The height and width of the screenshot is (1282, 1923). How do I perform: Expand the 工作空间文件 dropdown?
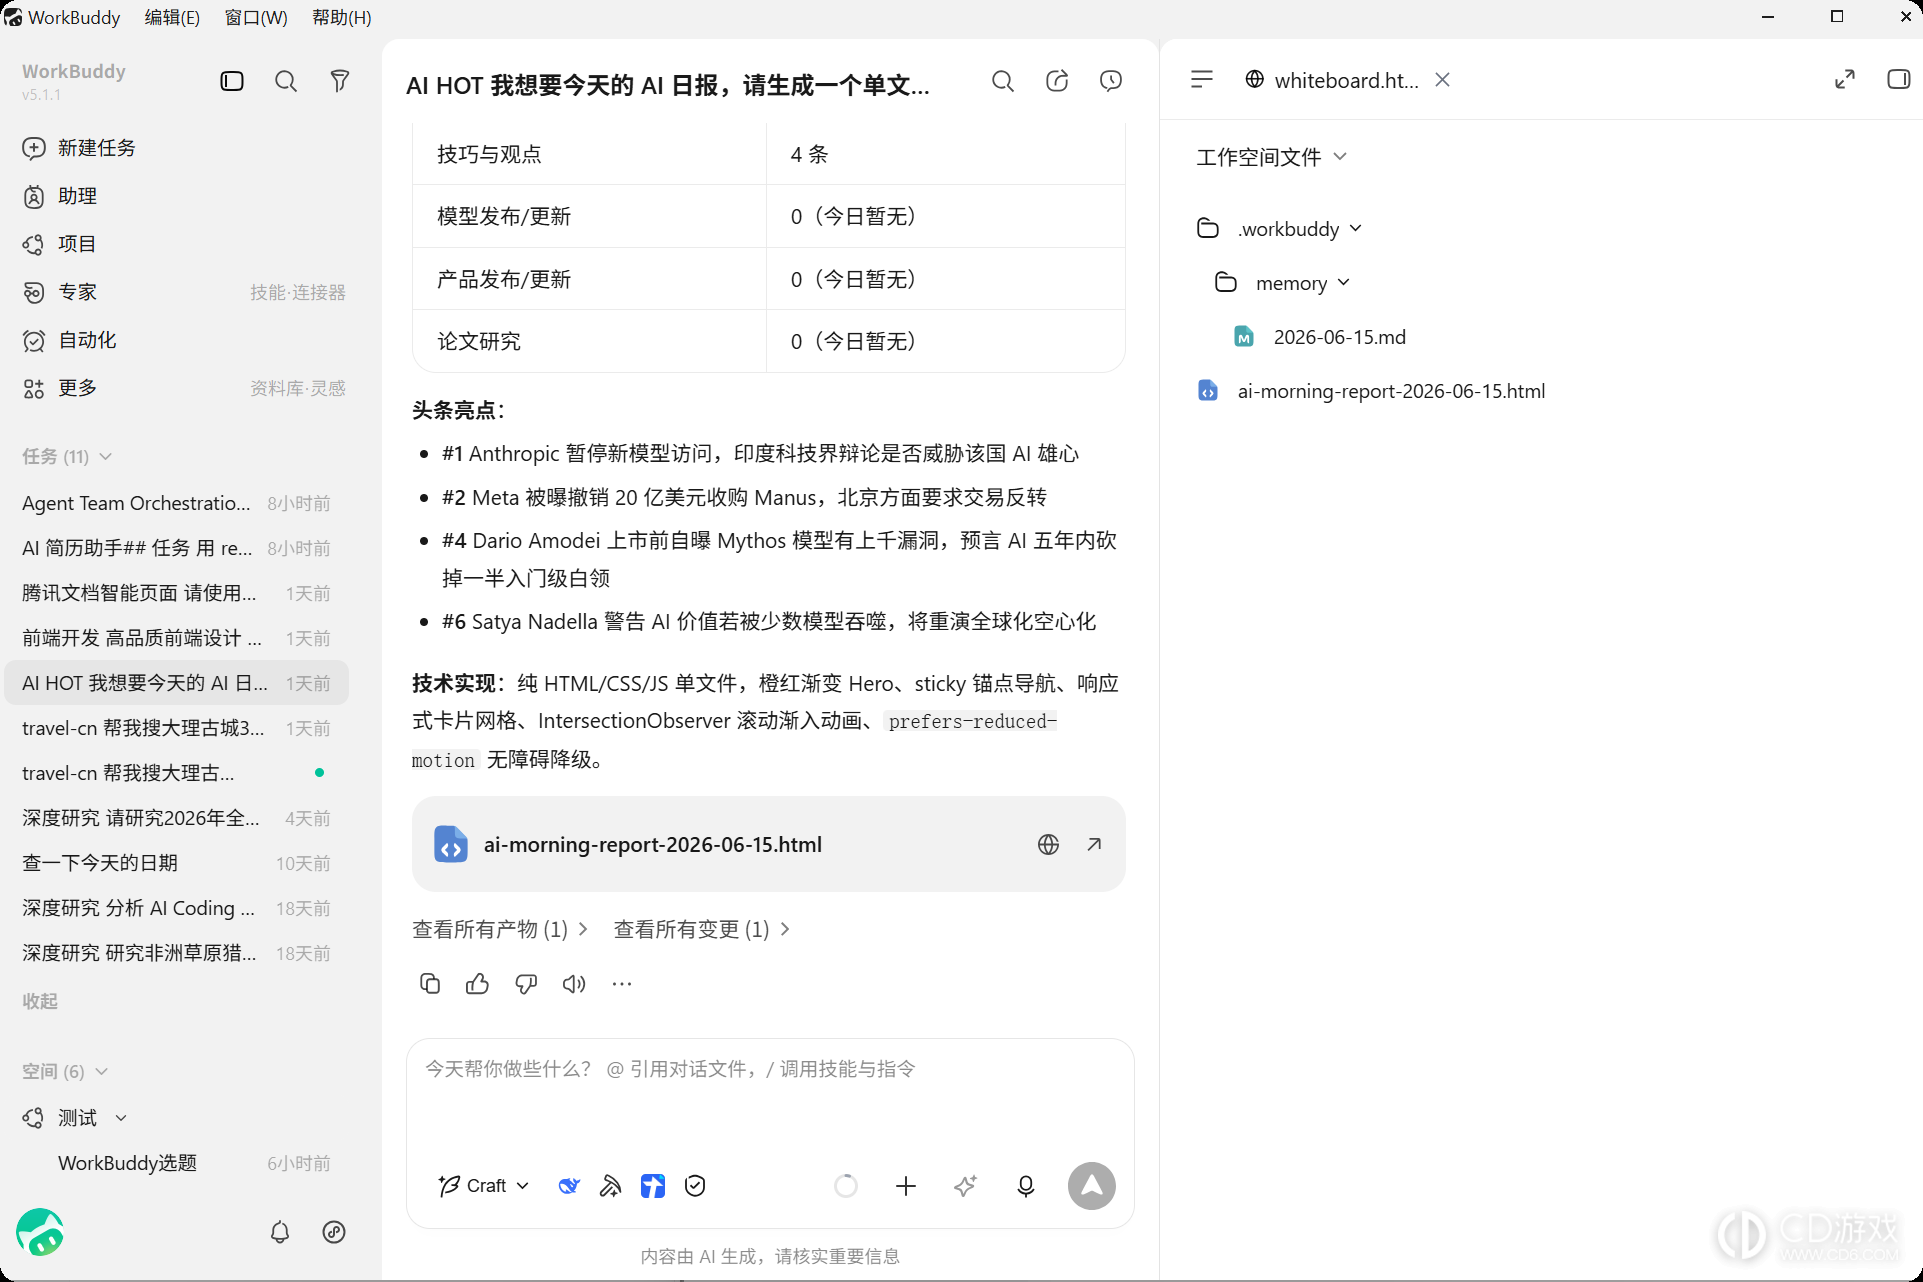coord(1271,157)
